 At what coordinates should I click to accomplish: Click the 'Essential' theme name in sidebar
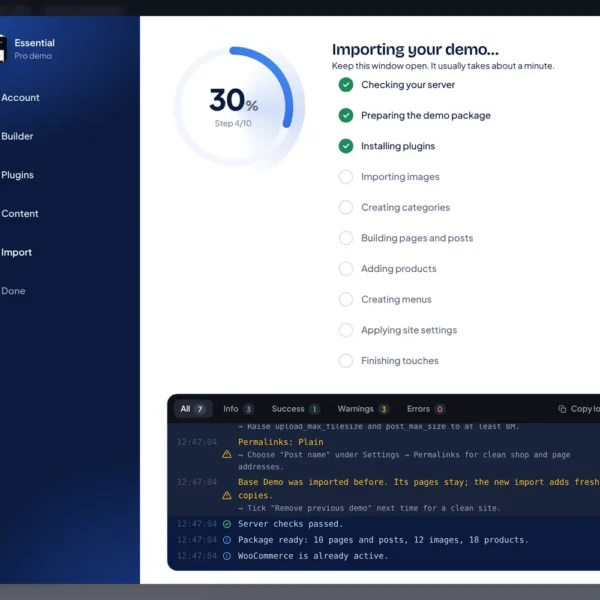point(34,43)
